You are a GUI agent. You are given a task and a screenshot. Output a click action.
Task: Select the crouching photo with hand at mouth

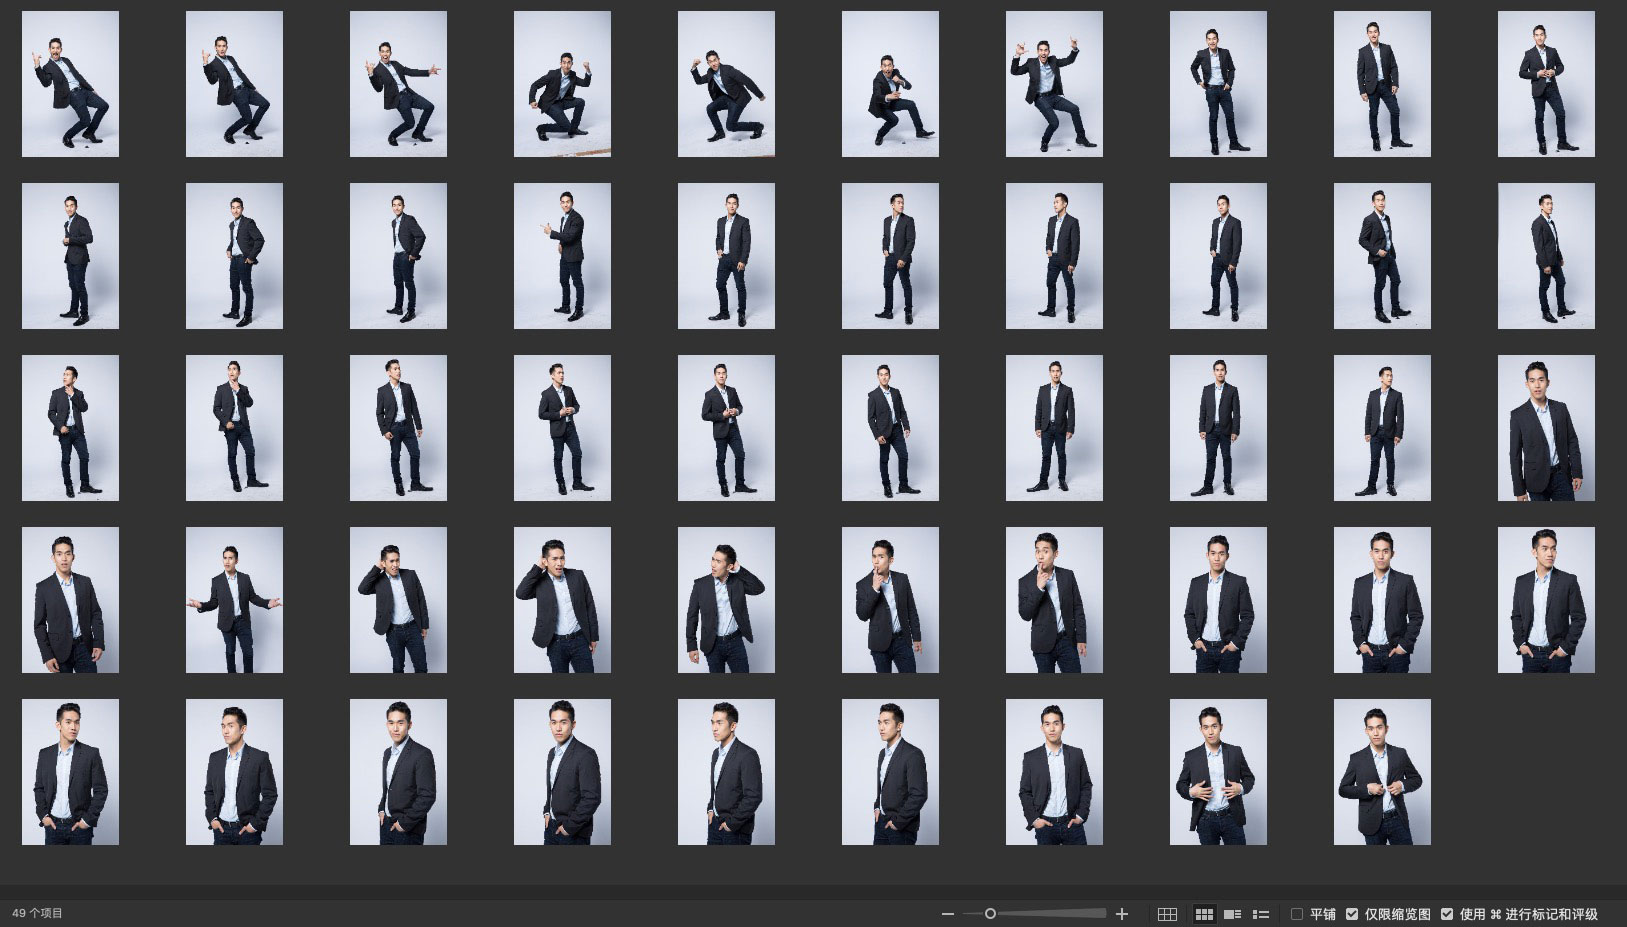pos(890,84)
